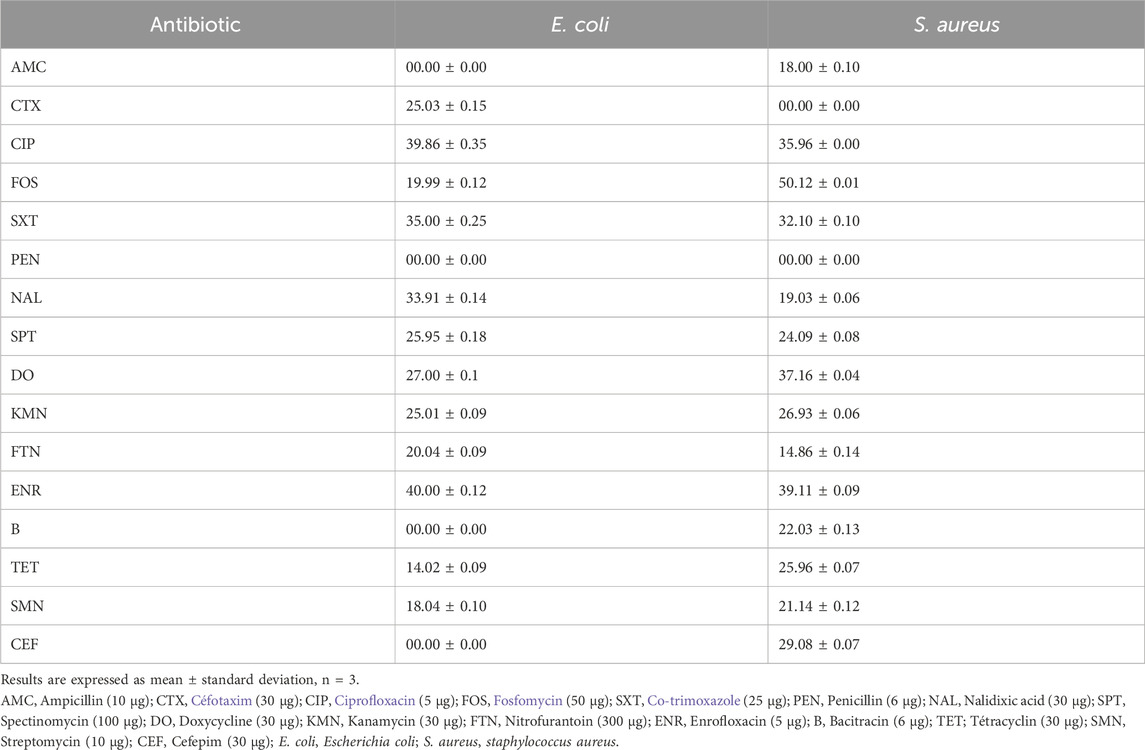
Task: Click S. aureus value 50.12 ± 0.01
Action: tap(819, 183)
